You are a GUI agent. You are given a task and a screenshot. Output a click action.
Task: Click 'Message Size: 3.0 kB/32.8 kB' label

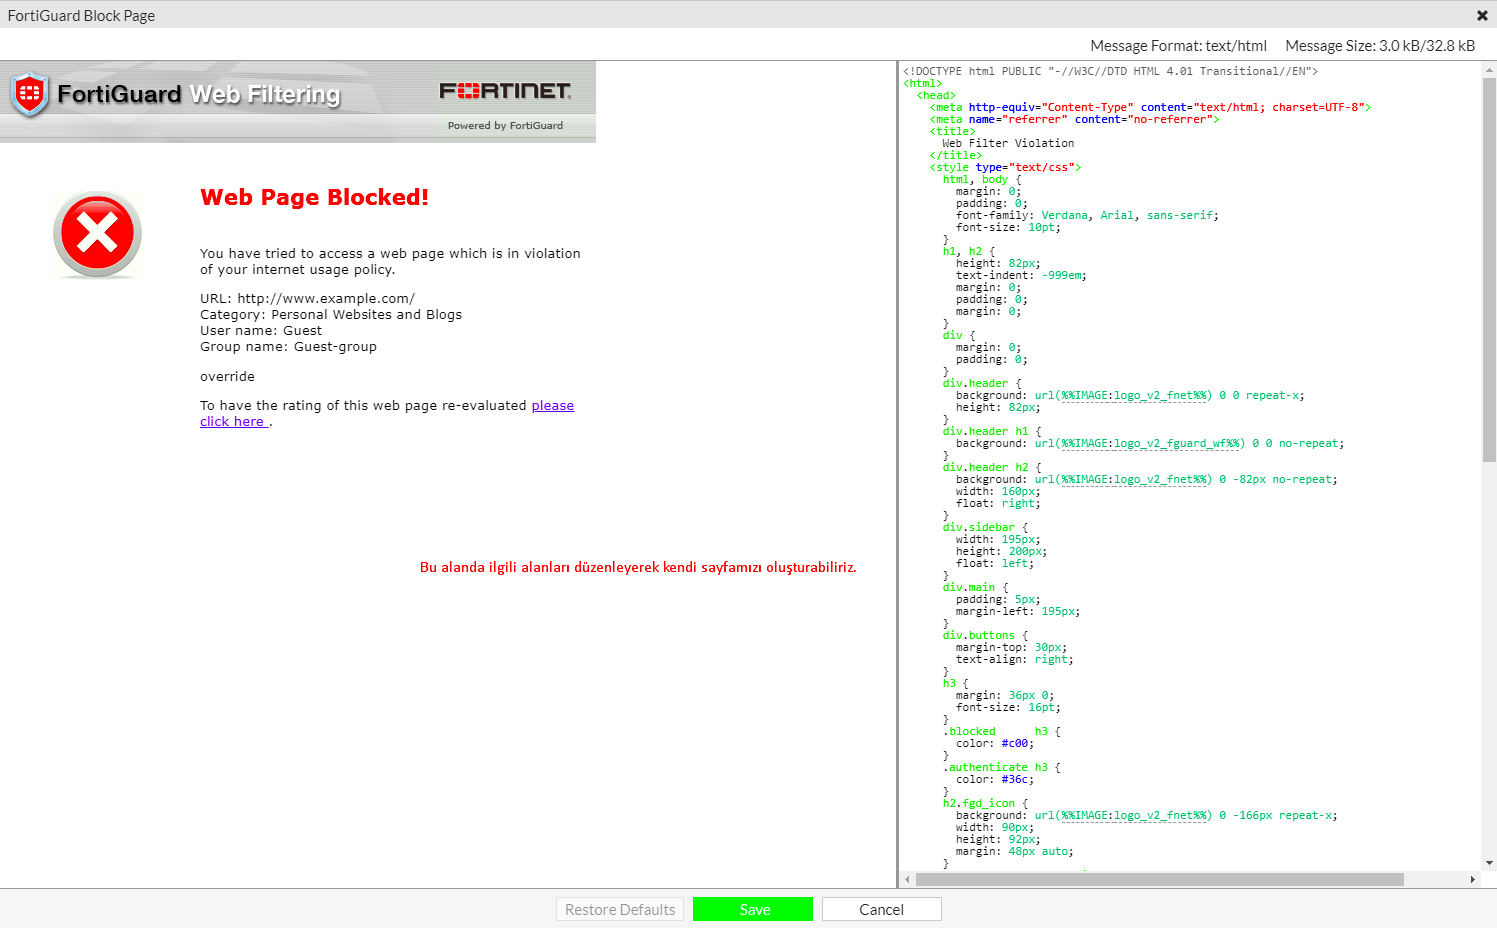pyautogui.click(x=1380, y=45)
